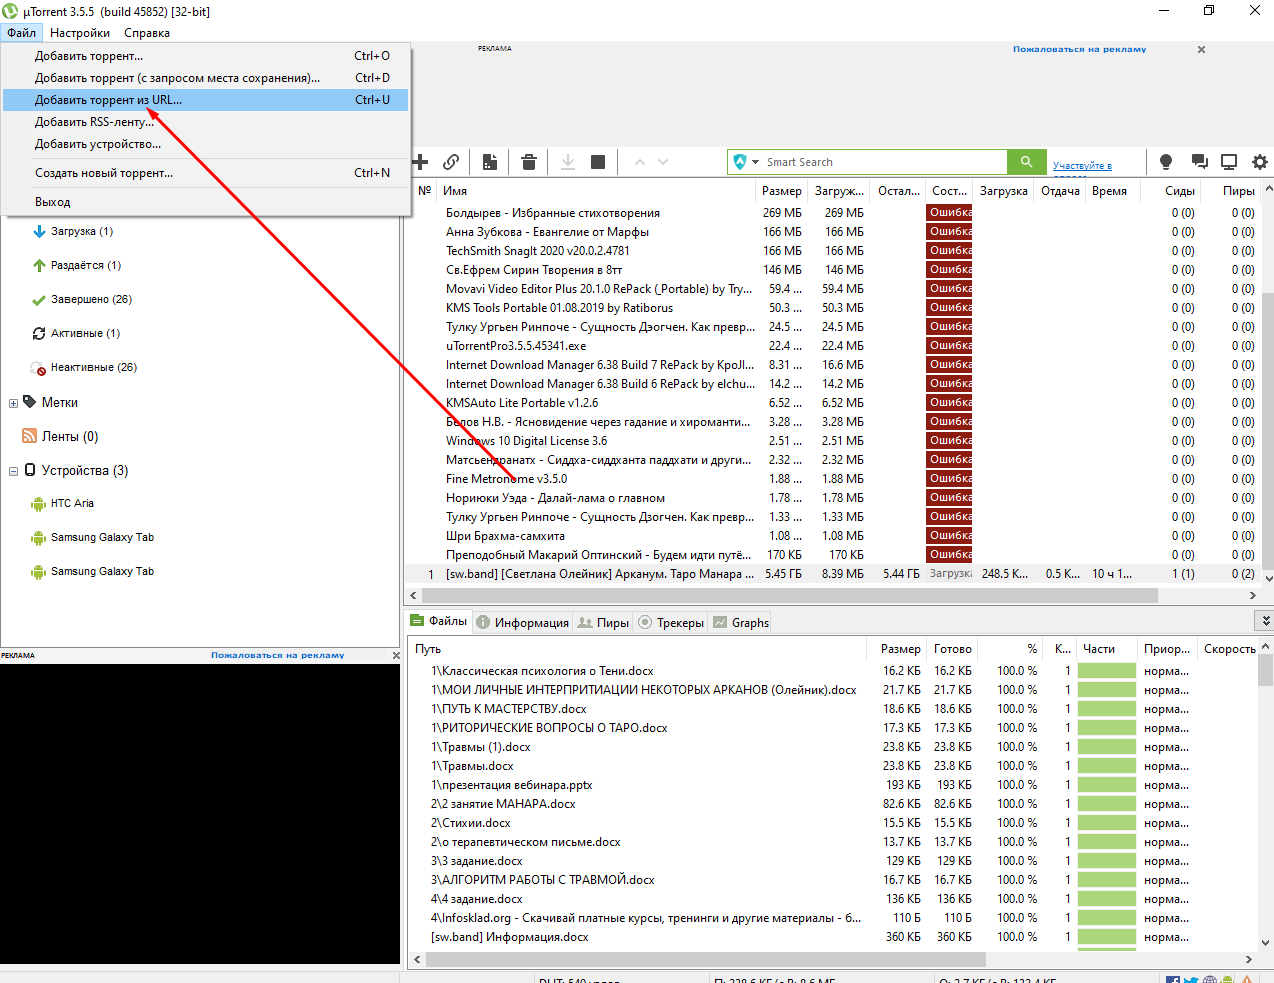Click the remote monitor icon in toolbar
1274x983 pixels.
click(1229, 162)
